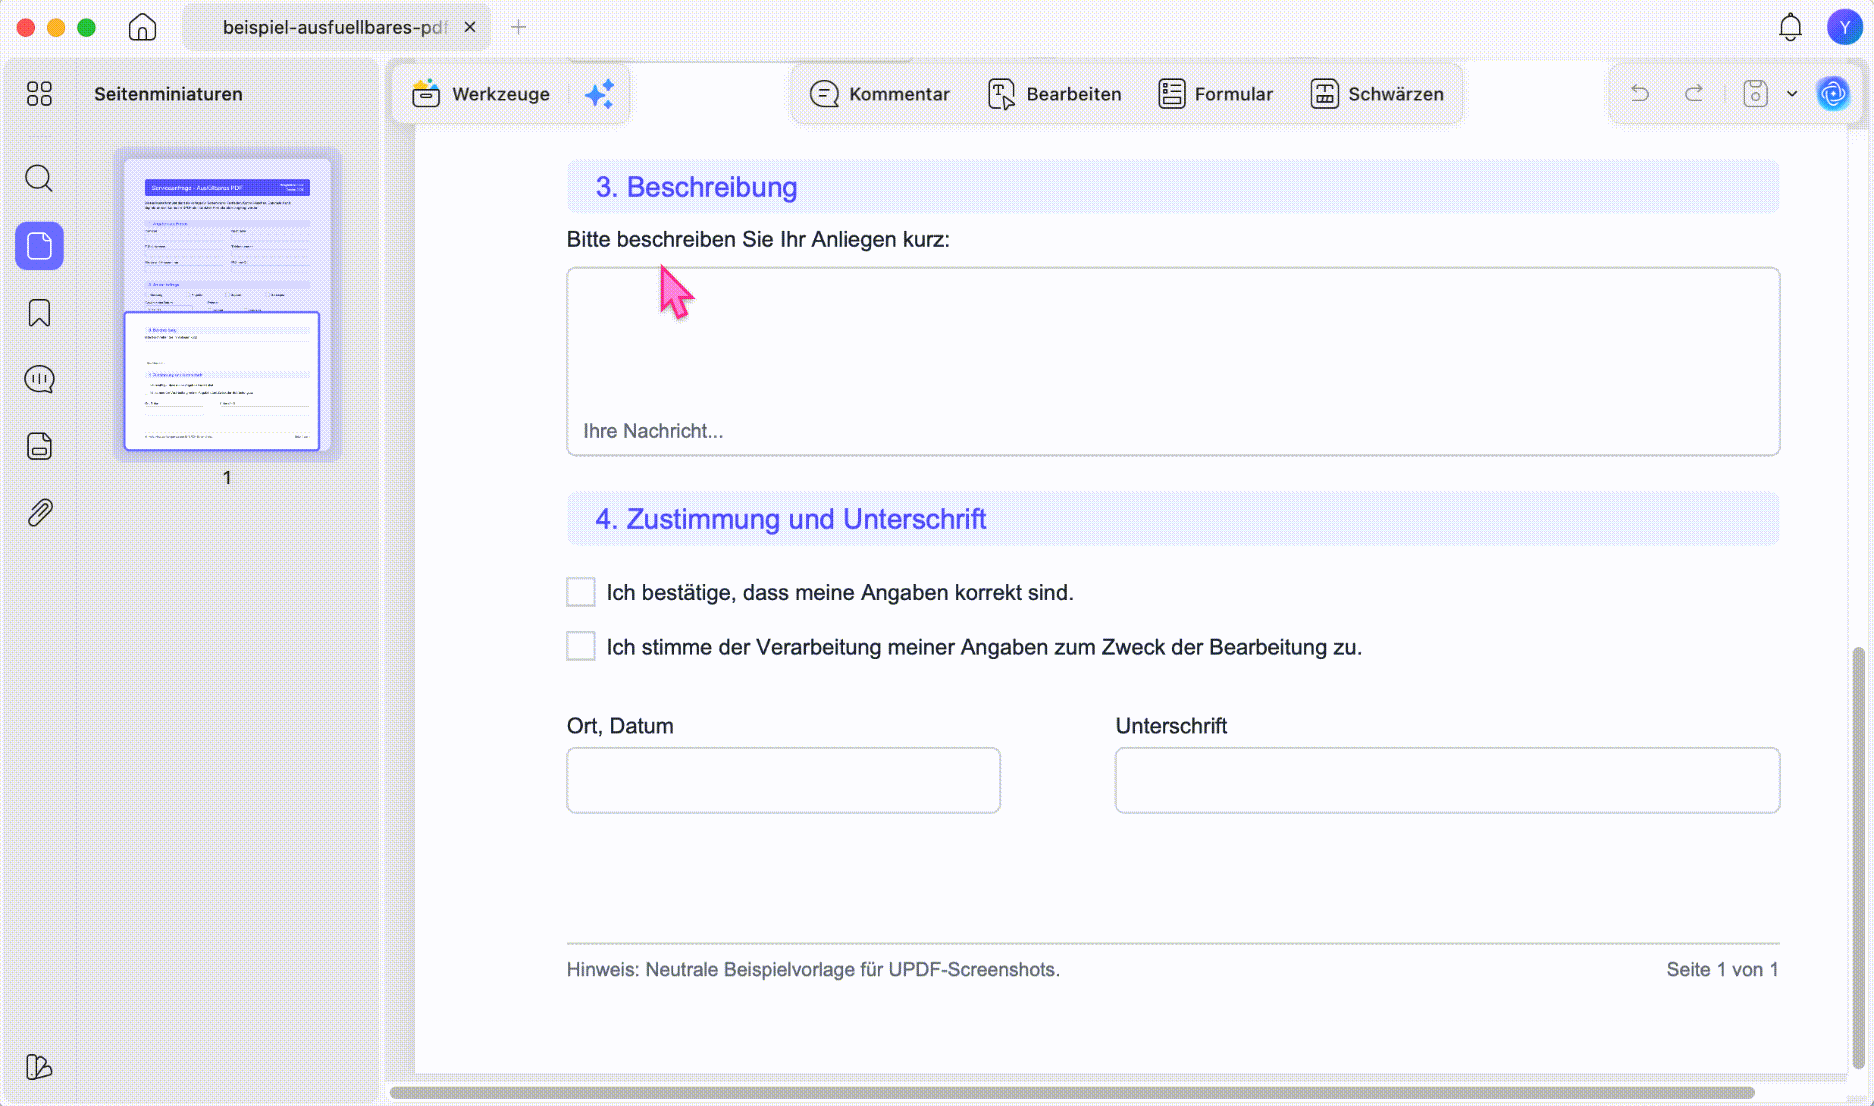The width and height of the screenshot is (1874, 1106).
Task: Open the Werkzeuge tools menu
Action: click(x=481, y=94)
